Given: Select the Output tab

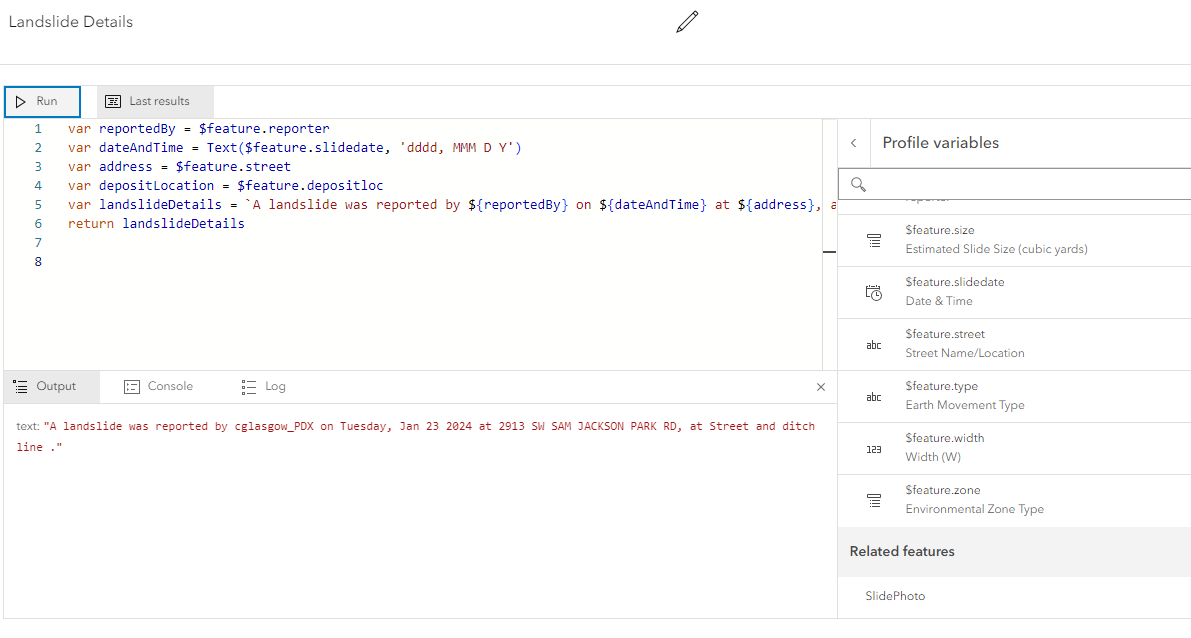Looking at the screenshot, I should coord(51,385).
